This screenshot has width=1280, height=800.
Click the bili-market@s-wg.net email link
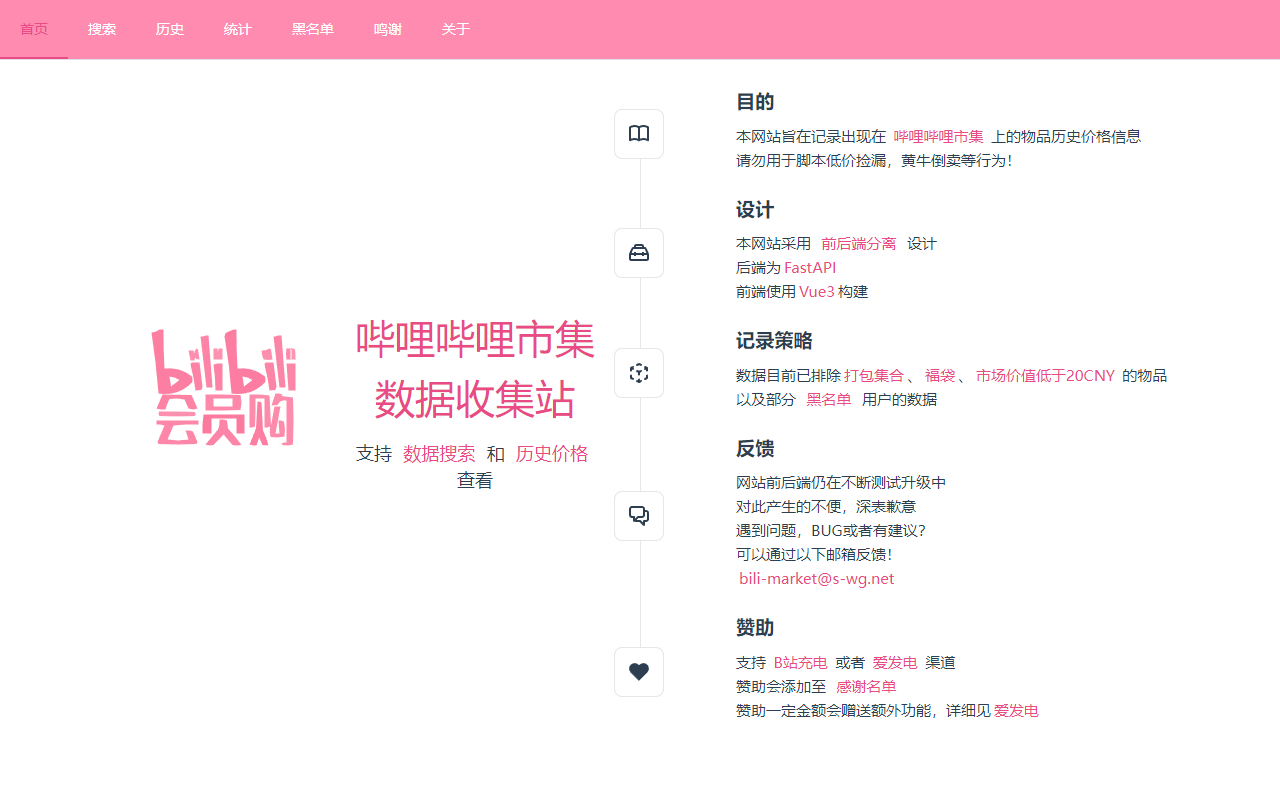[x=817, y=579]
